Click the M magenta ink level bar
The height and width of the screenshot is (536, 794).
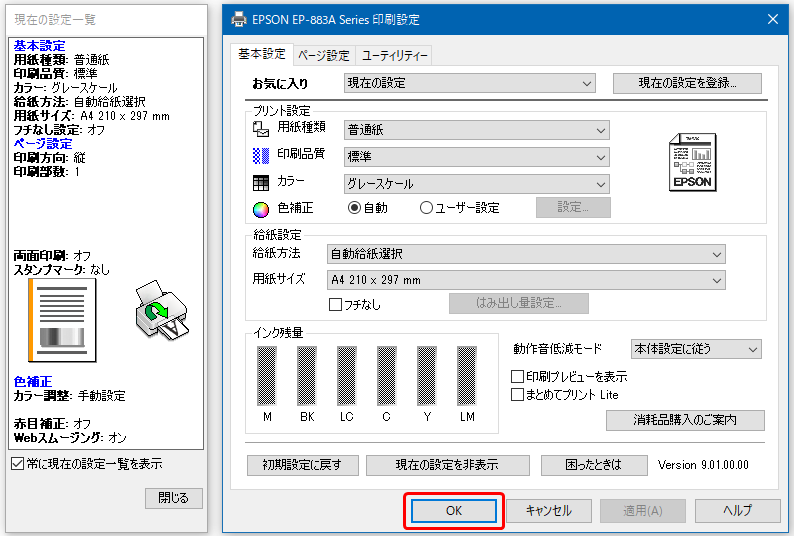point(267,375)
